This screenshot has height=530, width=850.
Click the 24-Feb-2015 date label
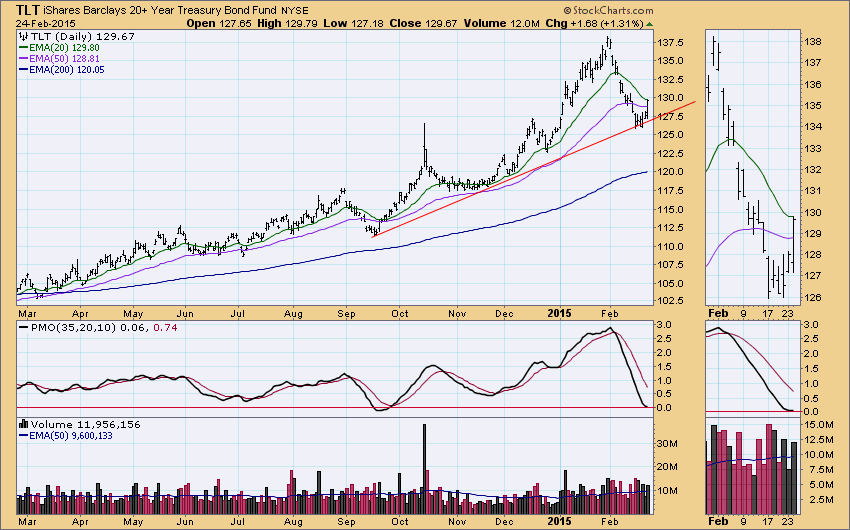(46, 24)
